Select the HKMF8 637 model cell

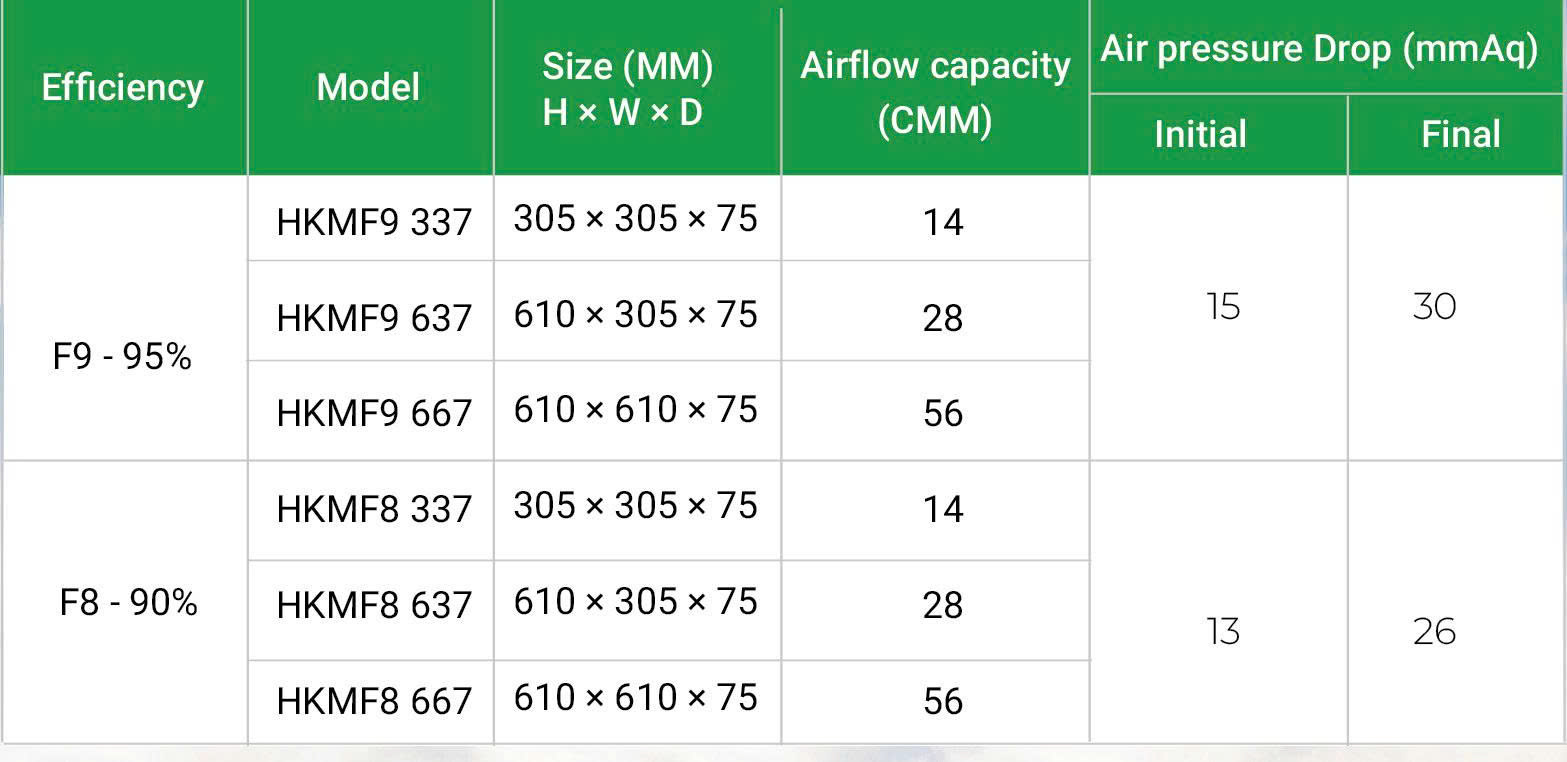(x=373, y=605)
